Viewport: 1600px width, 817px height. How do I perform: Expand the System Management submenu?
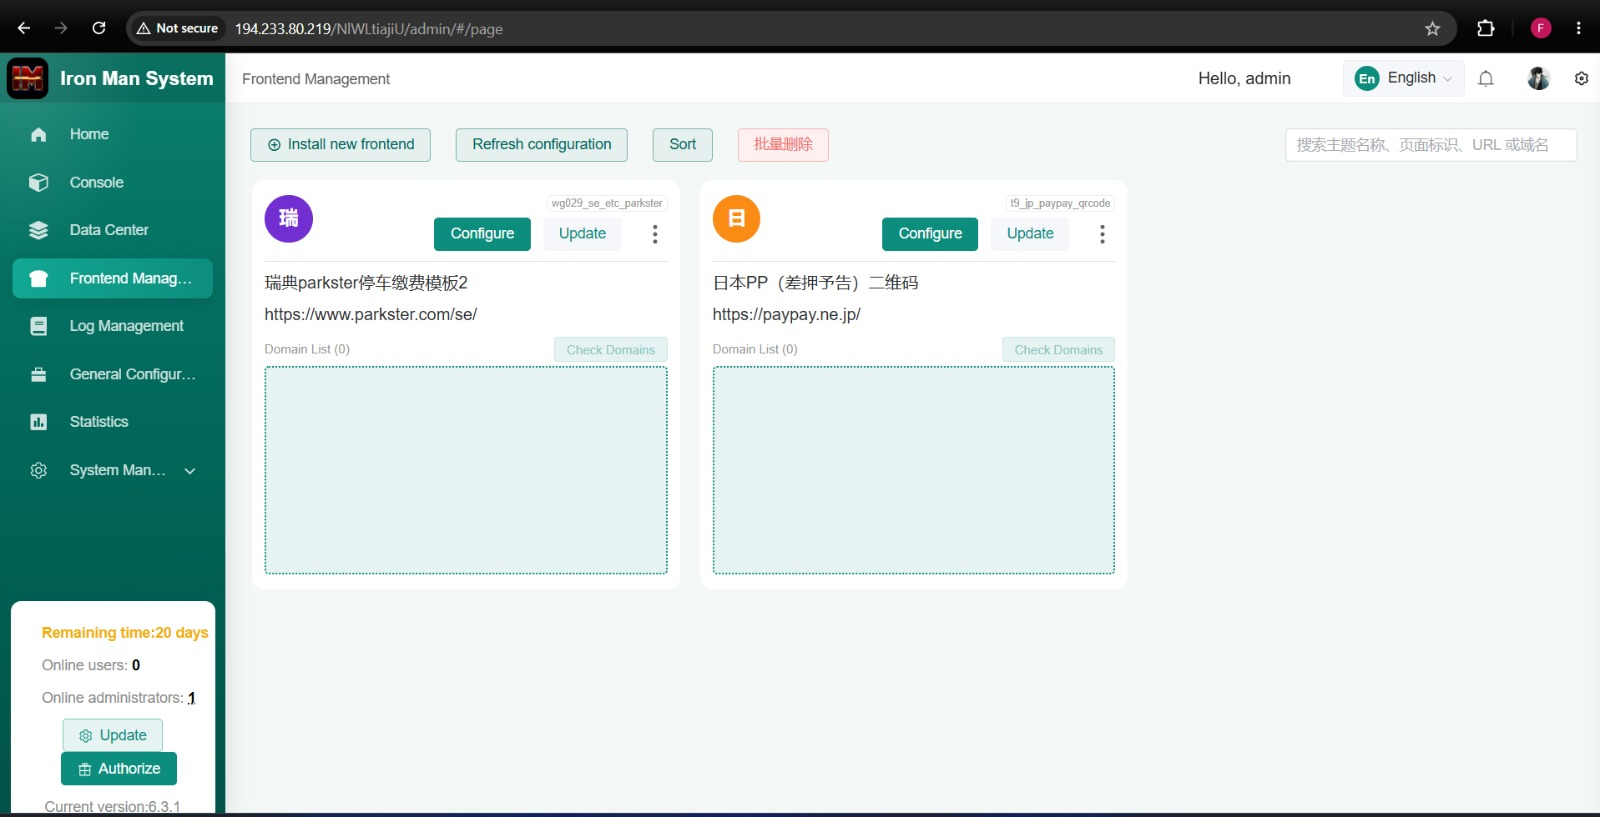pos(113,470)
